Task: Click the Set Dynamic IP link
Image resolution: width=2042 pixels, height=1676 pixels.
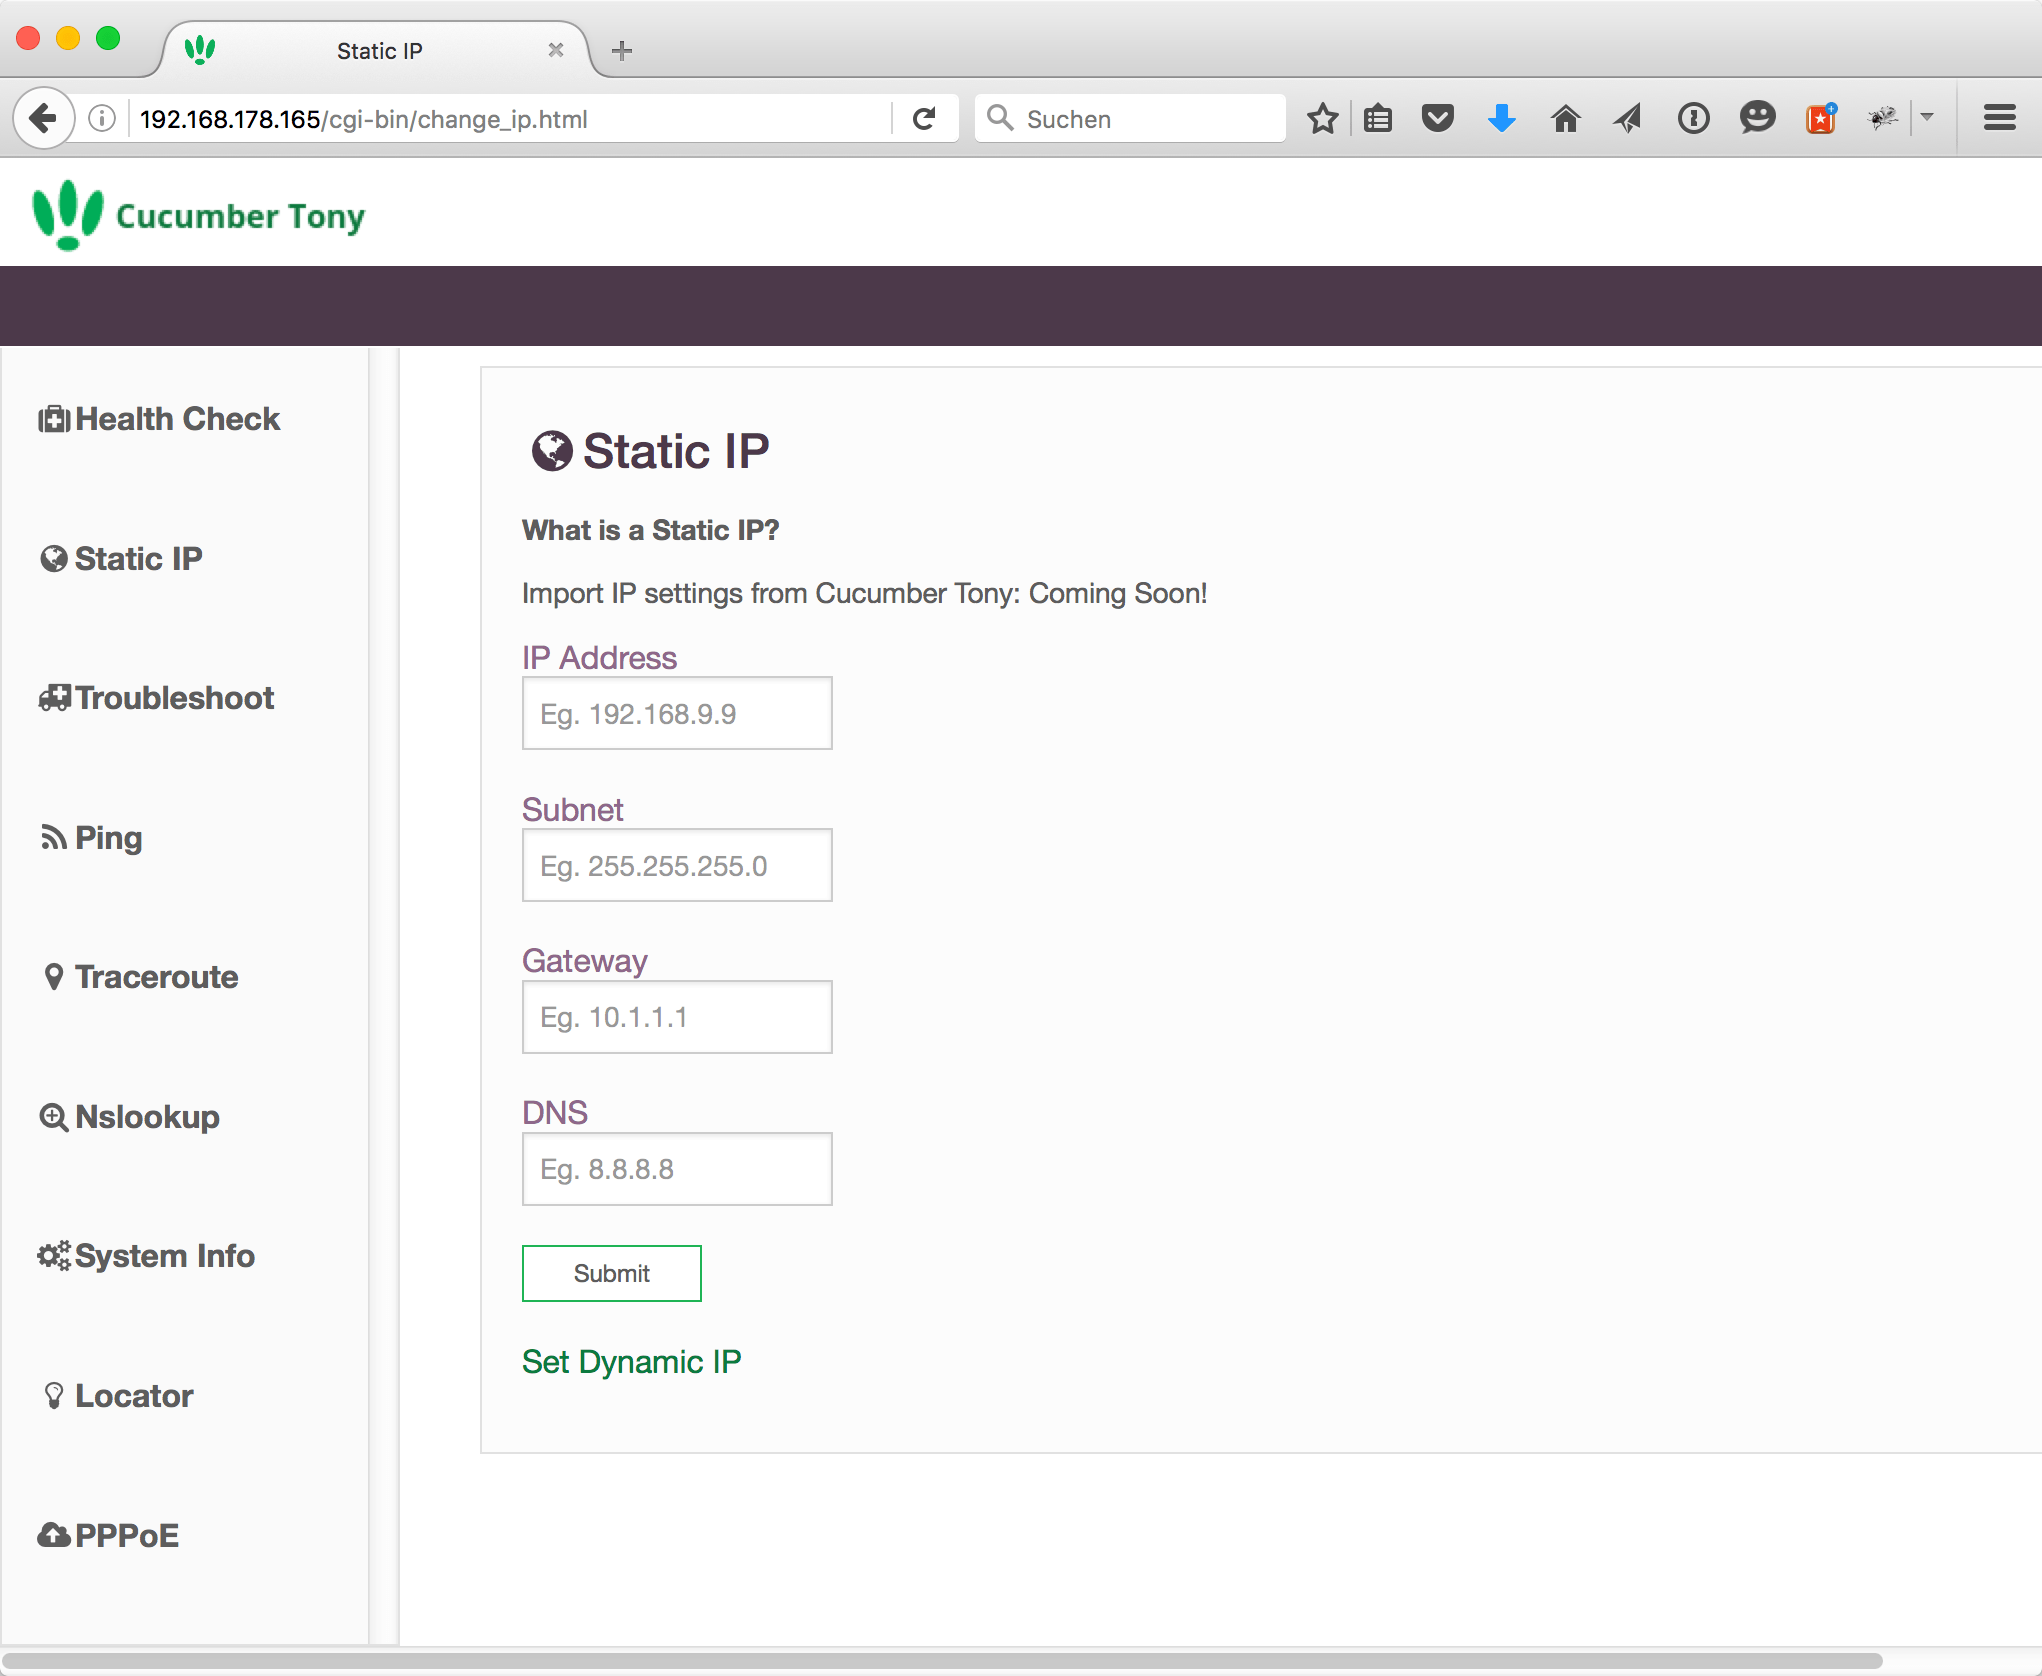Action: [x=632, y=1362]
